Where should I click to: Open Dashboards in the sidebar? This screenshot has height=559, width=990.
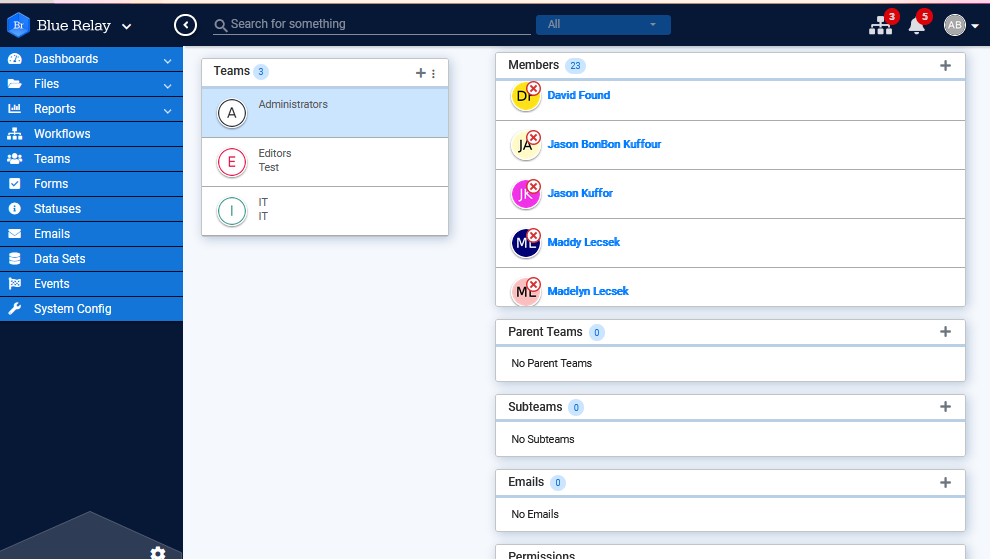point(92,59)
